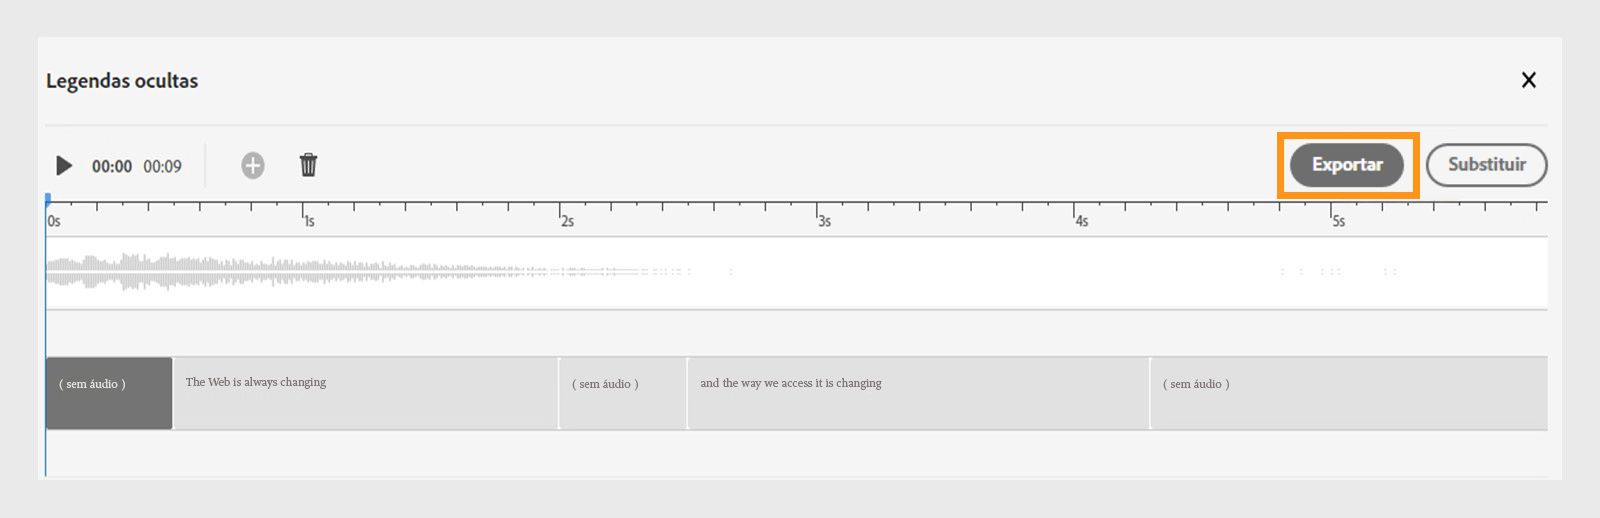Seek to the 3s ruler mark
The image size is (1600, 518).
823,220
